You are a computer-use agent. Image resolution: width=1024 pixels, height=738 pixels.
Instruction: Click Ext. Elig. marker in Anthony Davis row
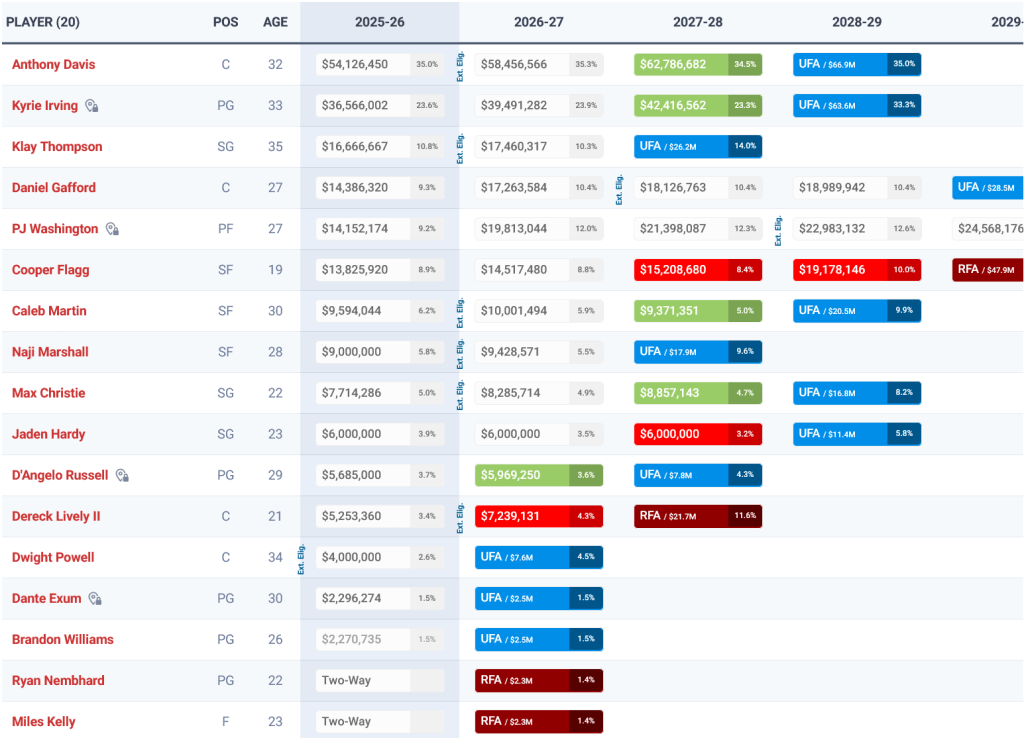[461, 65]
